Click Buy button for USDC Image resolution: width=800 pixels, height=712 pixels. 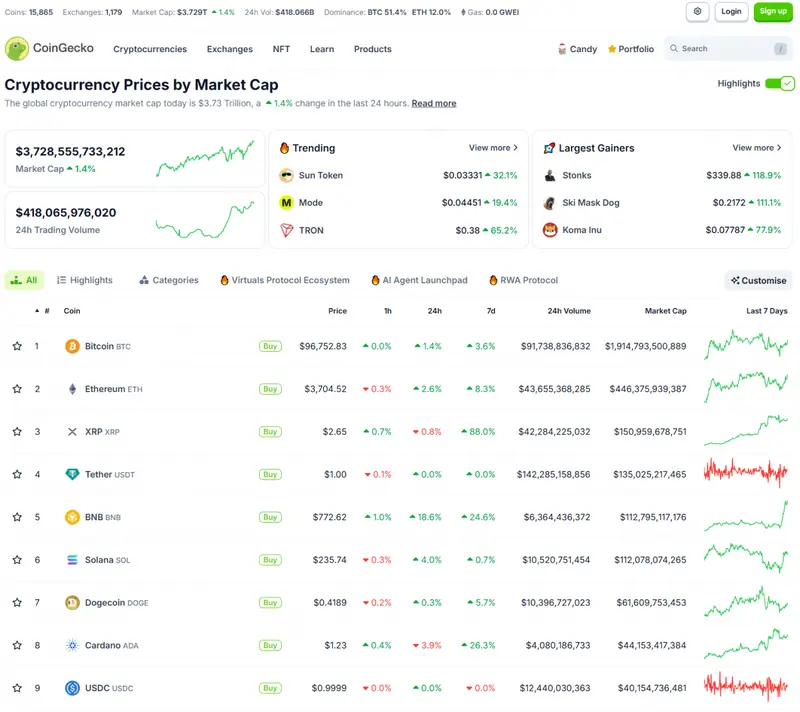tap(270, 688)
